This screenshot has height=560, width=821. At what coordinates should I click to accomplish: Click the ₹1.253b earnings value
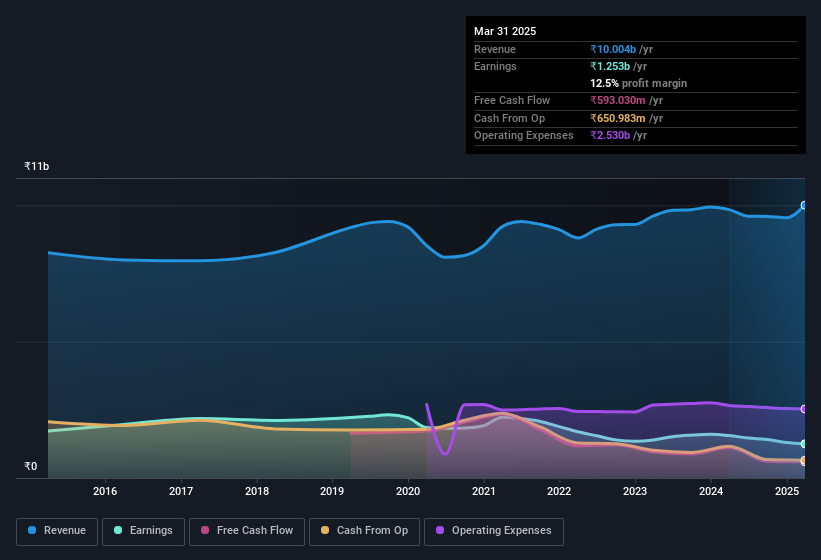click(610, 66)
